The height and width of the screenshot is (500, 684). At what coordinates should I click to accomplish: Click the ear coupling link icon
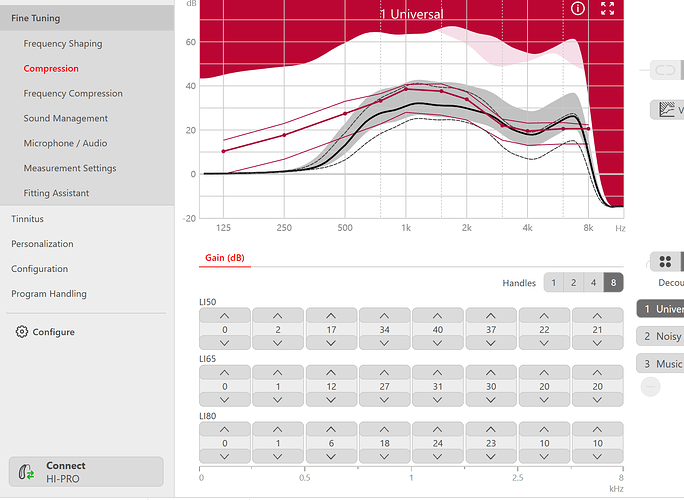[664, 69]
